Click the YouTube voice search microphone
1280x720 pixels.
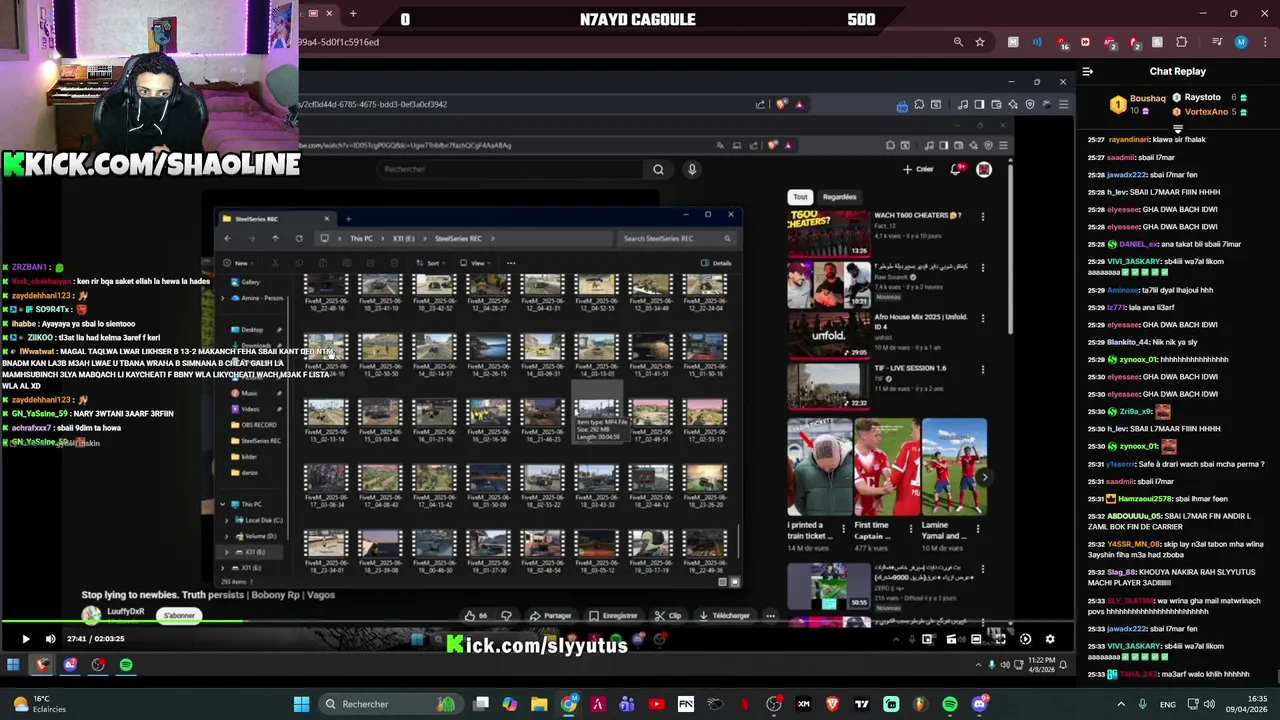(691, 170)
